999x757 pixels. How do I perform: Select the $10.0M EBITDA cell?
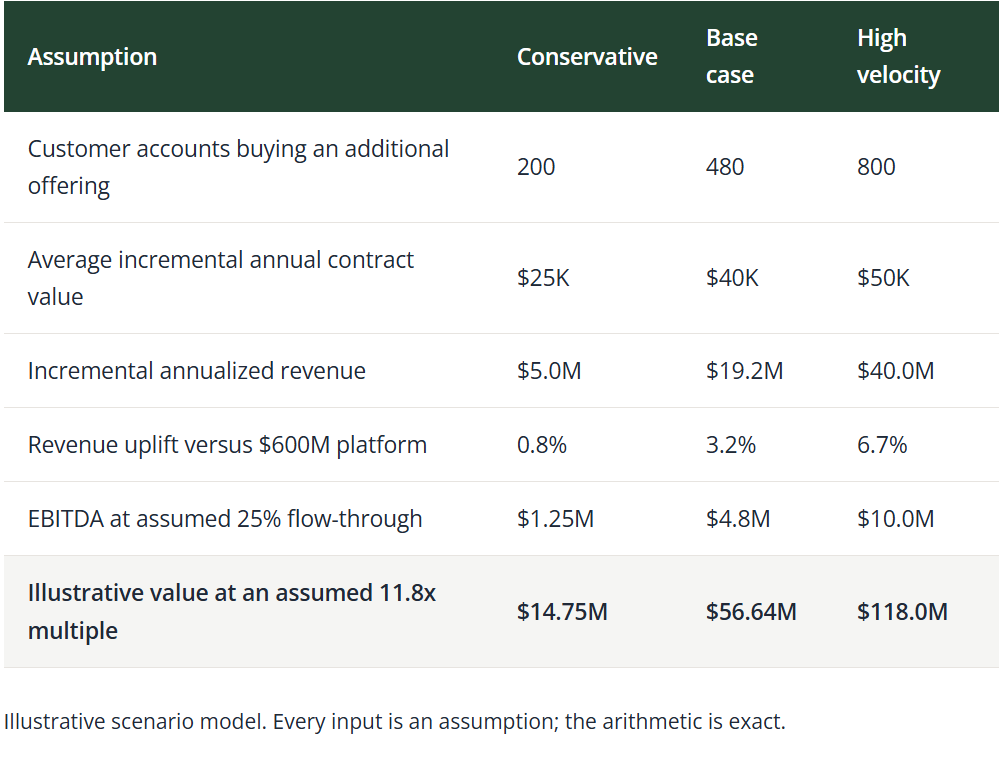pyautogui.click(x=895, y=519)
